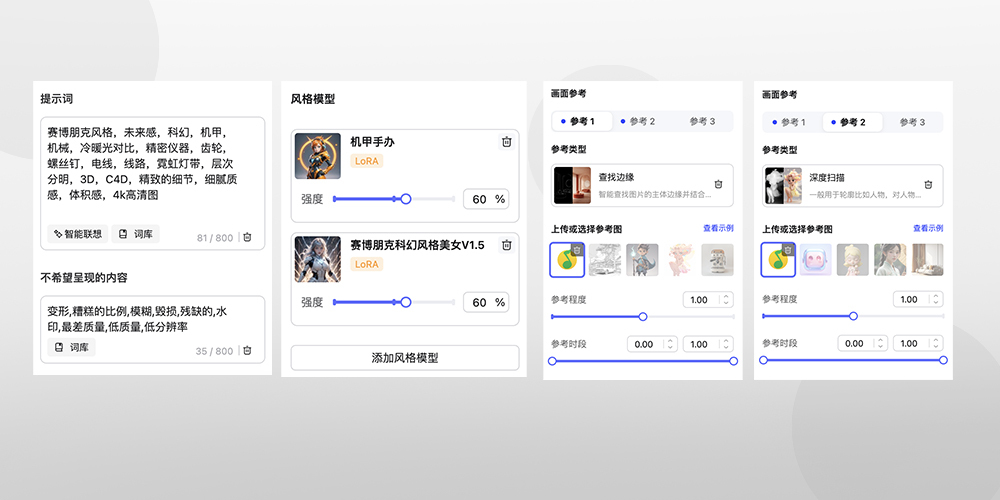This screenshot has height=500, width=1000.
Task: Choose the pink robot reference image in the 深度扫描 panel
Action: (x=816, y=260)
